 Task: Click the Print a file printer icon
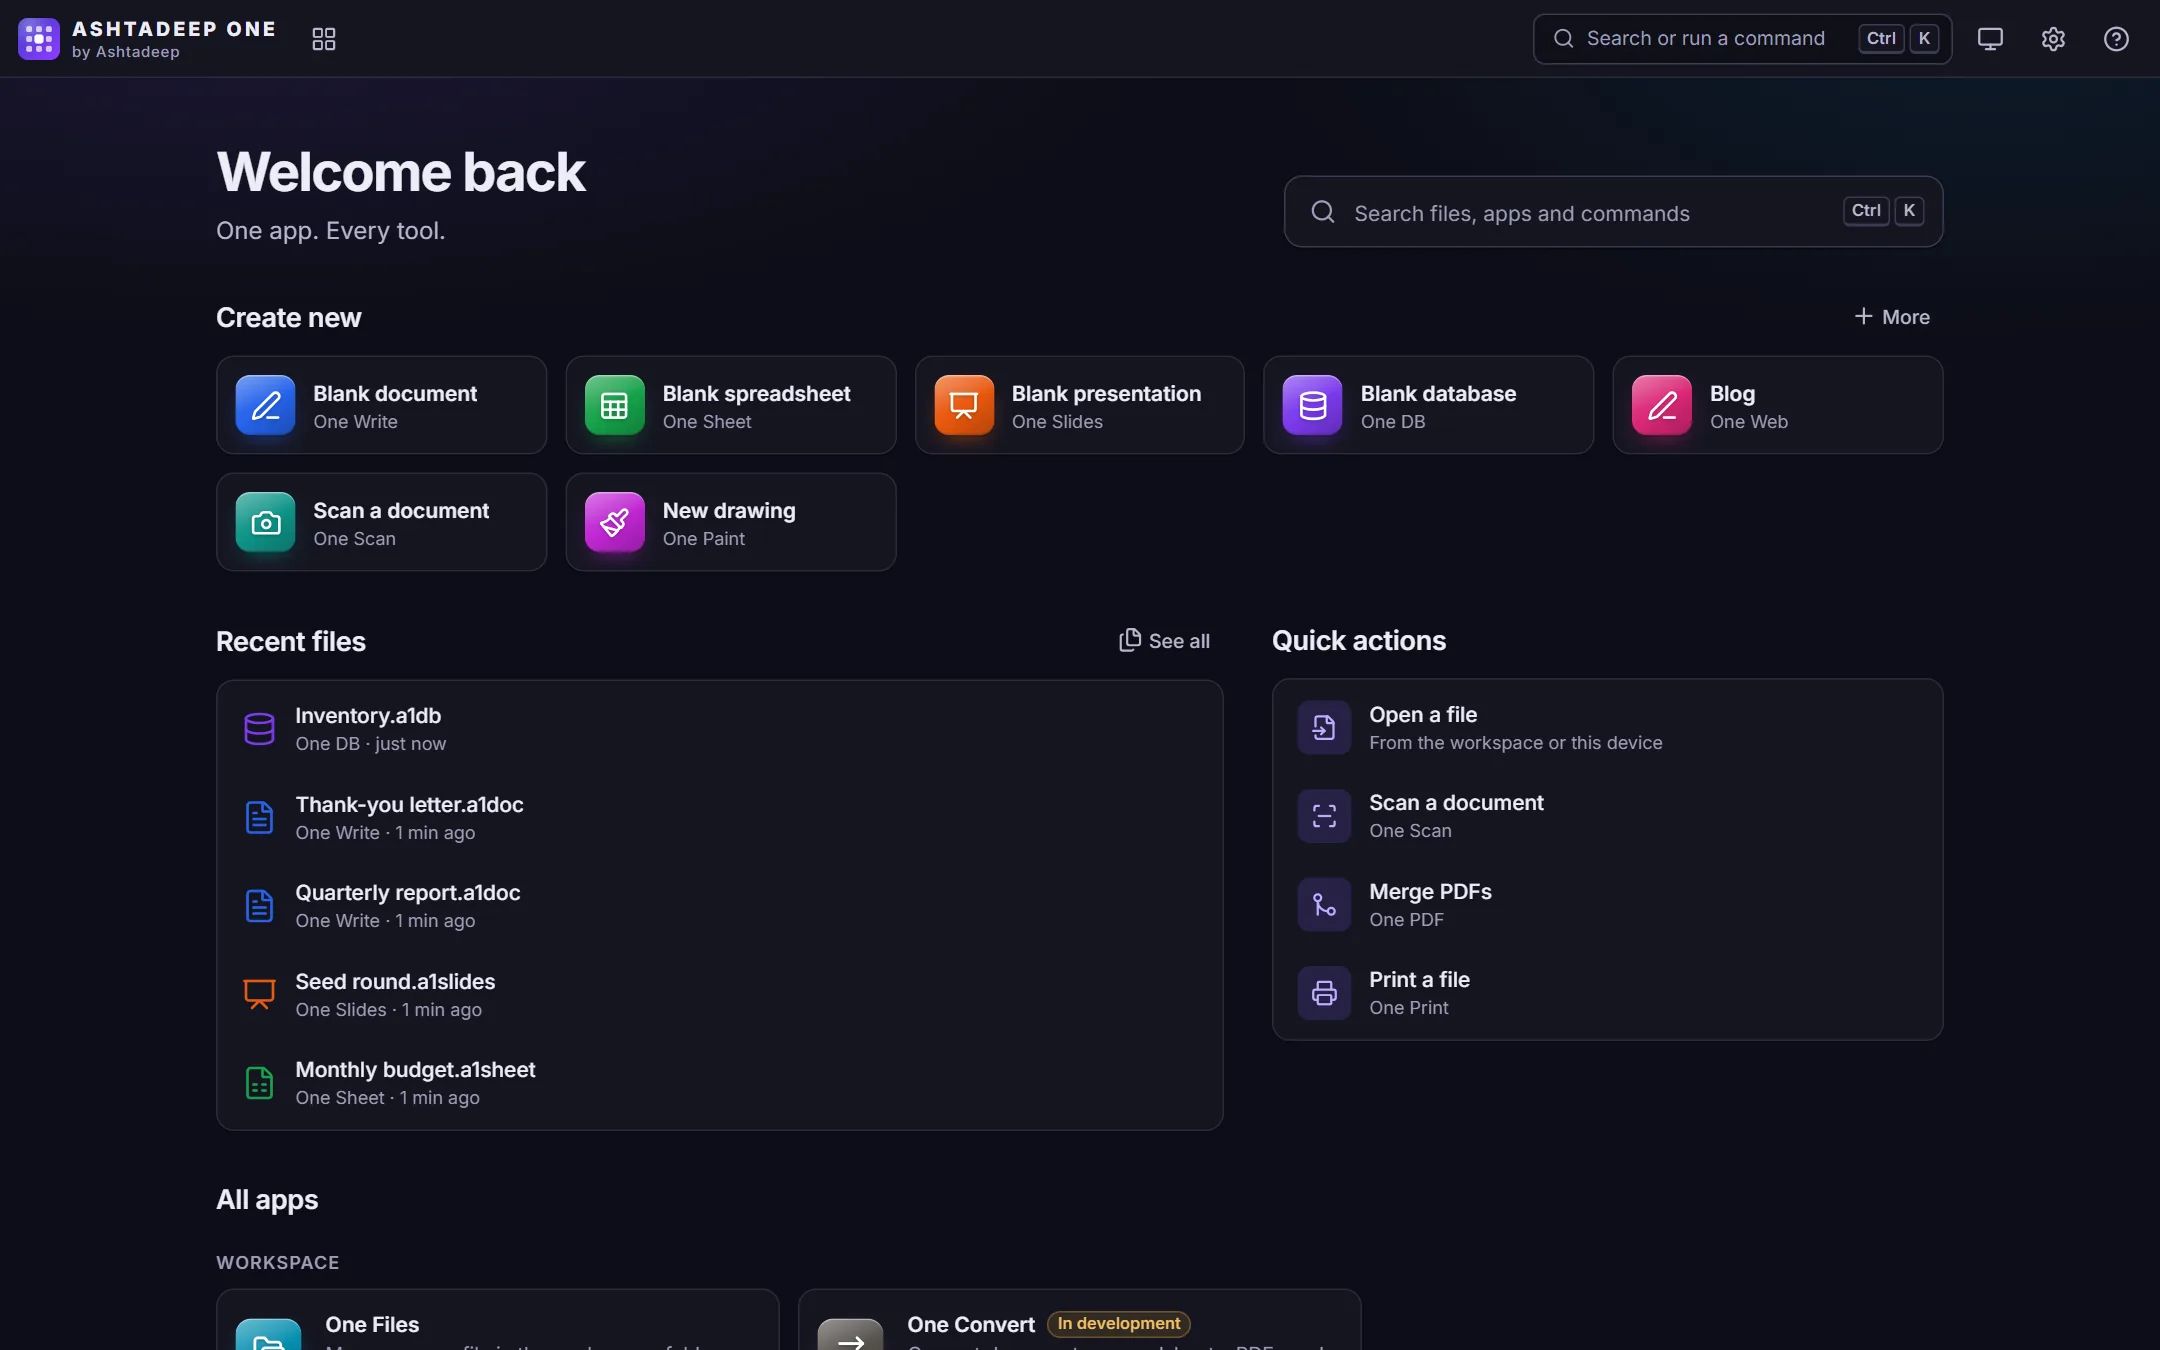(1324, 993)
